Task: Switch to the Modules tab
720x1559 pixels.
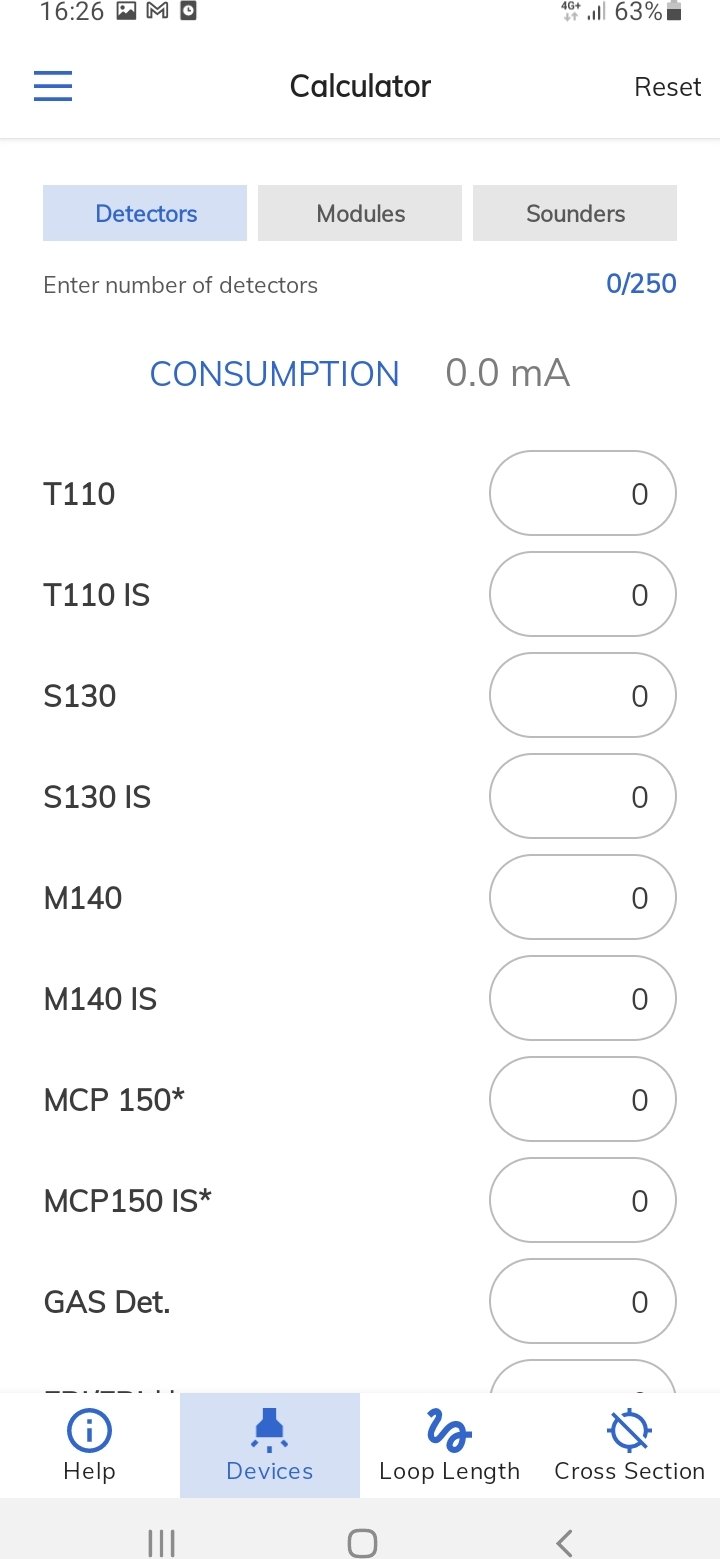Action: coord(360,213)
